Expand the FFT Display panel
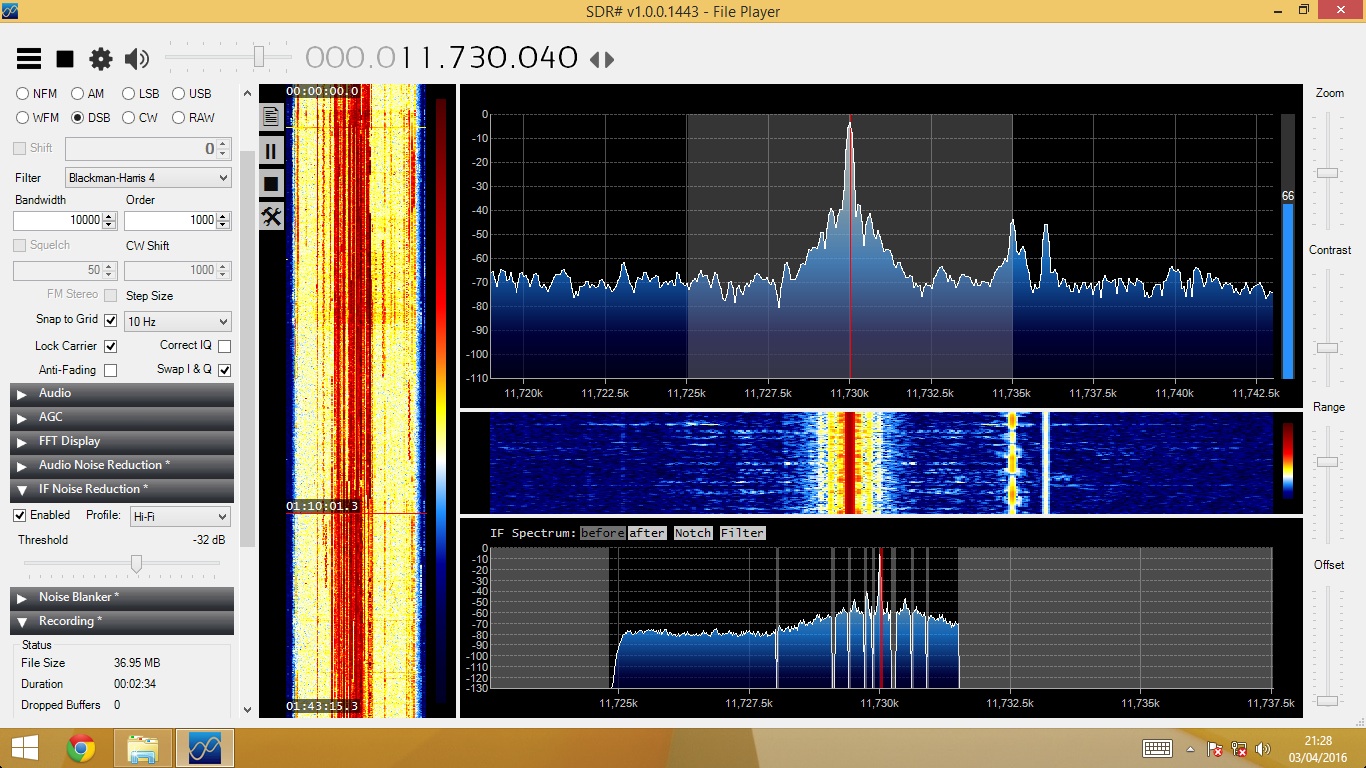This screenshot has height=768, width=1366. 122,441
